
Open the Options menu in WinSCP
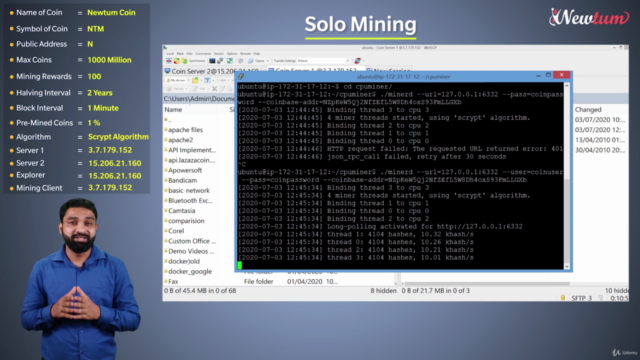232,53
